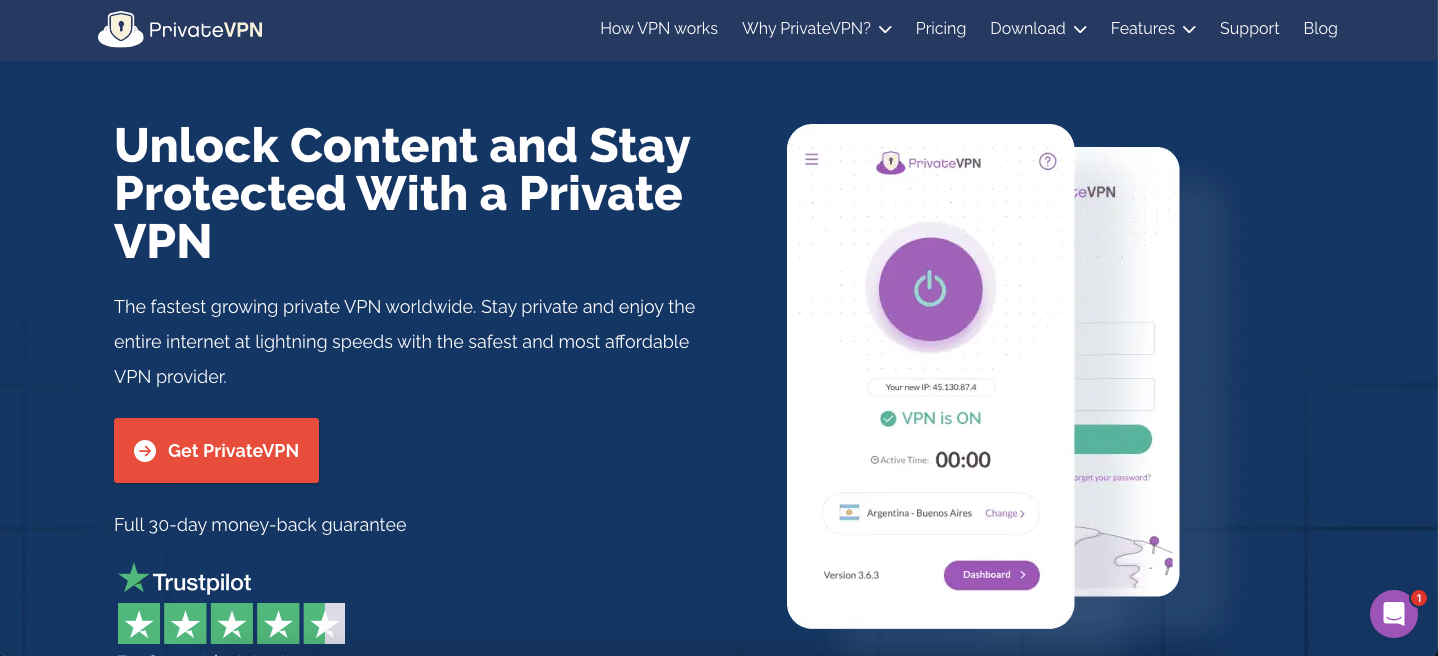Image resolution: width=1438 pixels, height=656 pixels.
Task: Click the purple Dashboard button in the mockup
Action: click(991, 575)
